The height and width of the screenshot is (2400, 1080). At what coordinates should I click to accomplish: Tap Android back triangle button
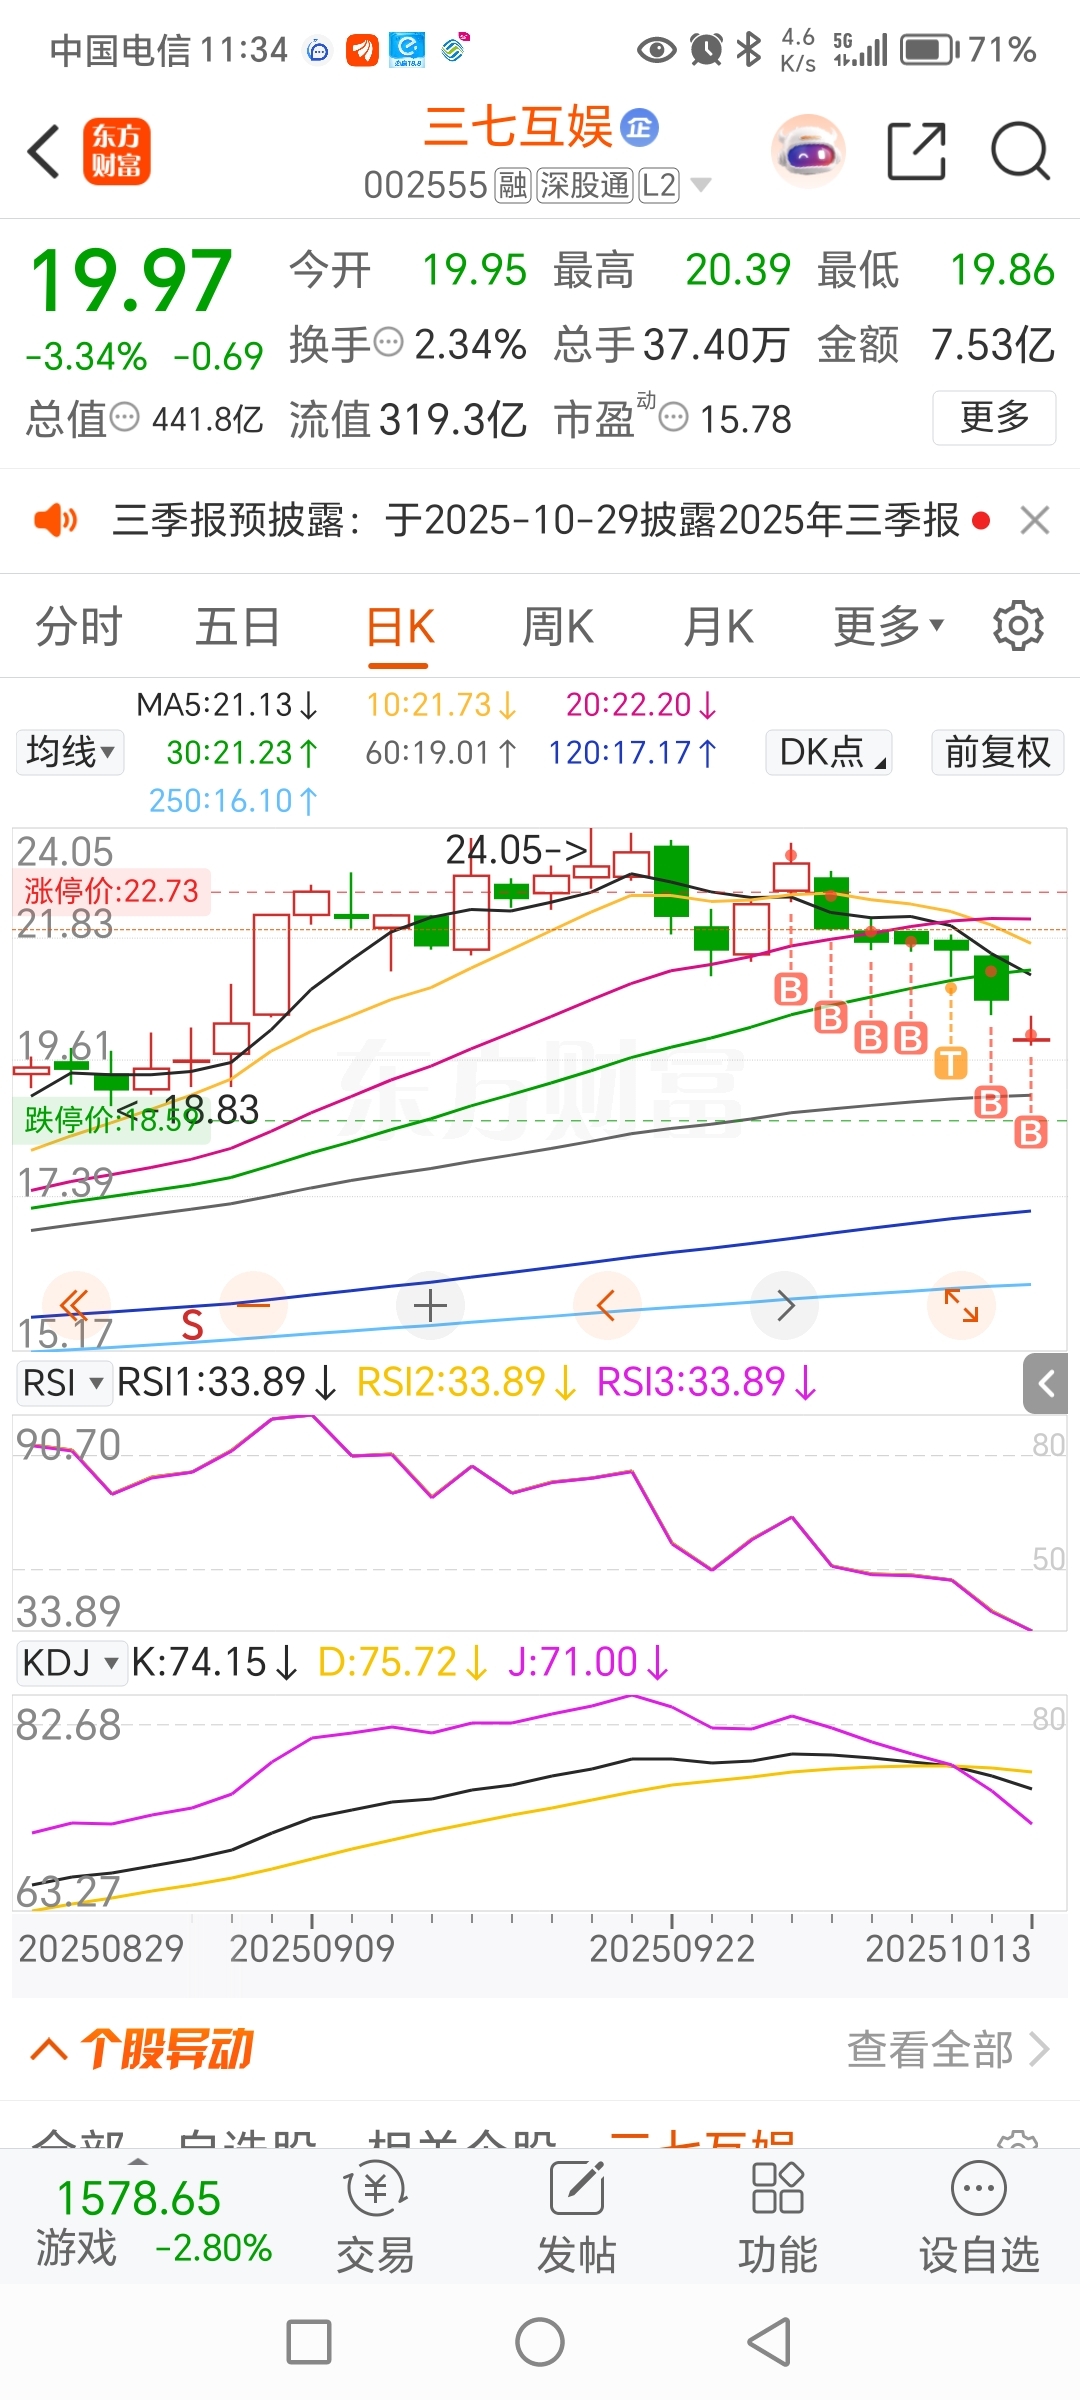tap(770, 2342)
